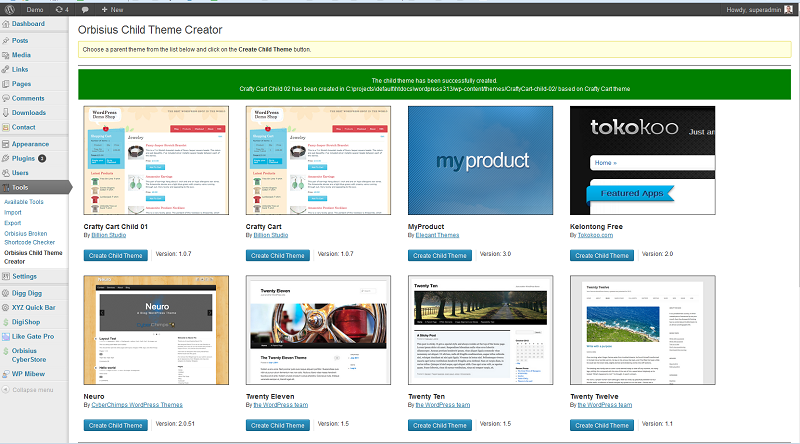
Task: Open the + New dropdown in admin bar
Action: 112,9
